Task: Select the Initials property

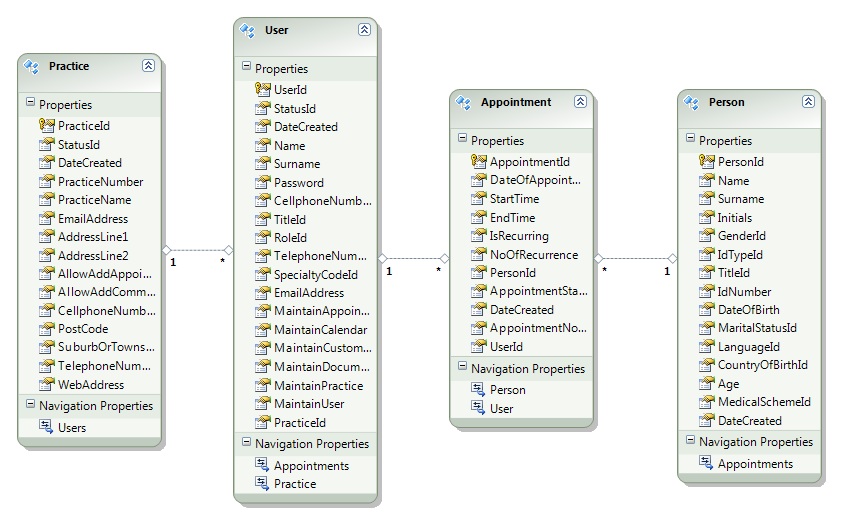Action: point(734,218)
